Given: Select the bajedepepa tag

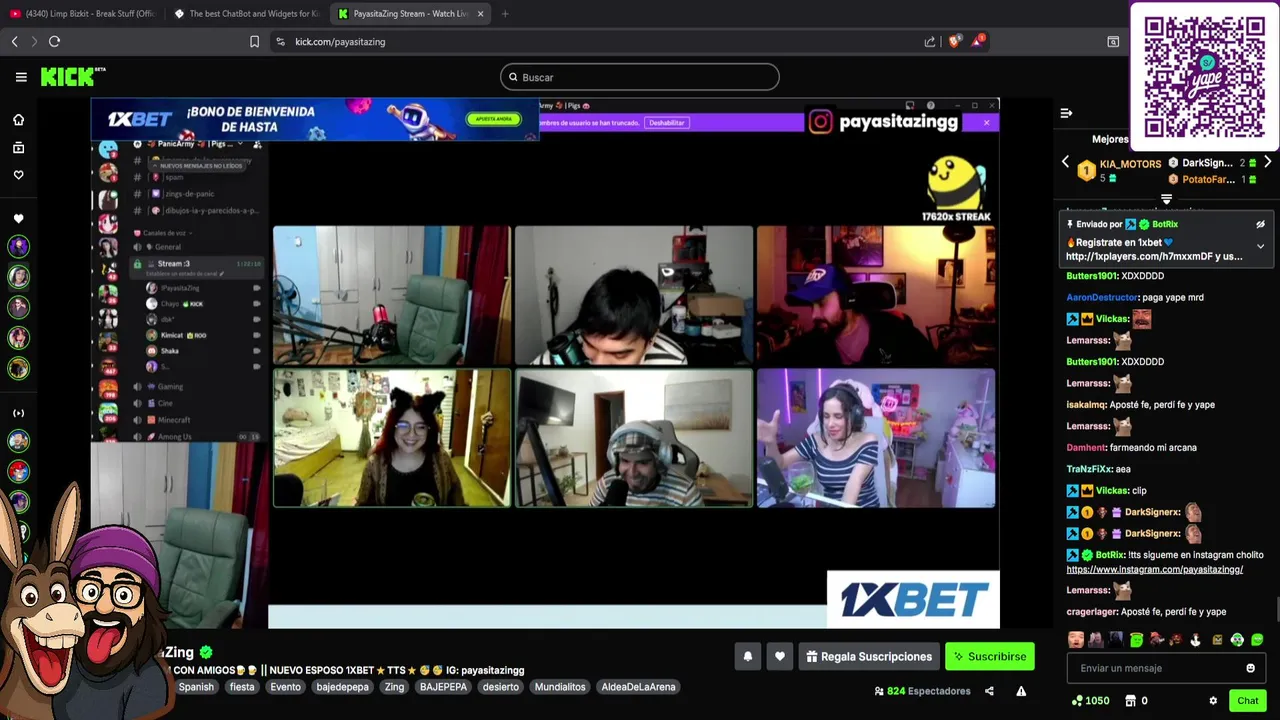Looking at the screenshot, I should coord(342,687).
